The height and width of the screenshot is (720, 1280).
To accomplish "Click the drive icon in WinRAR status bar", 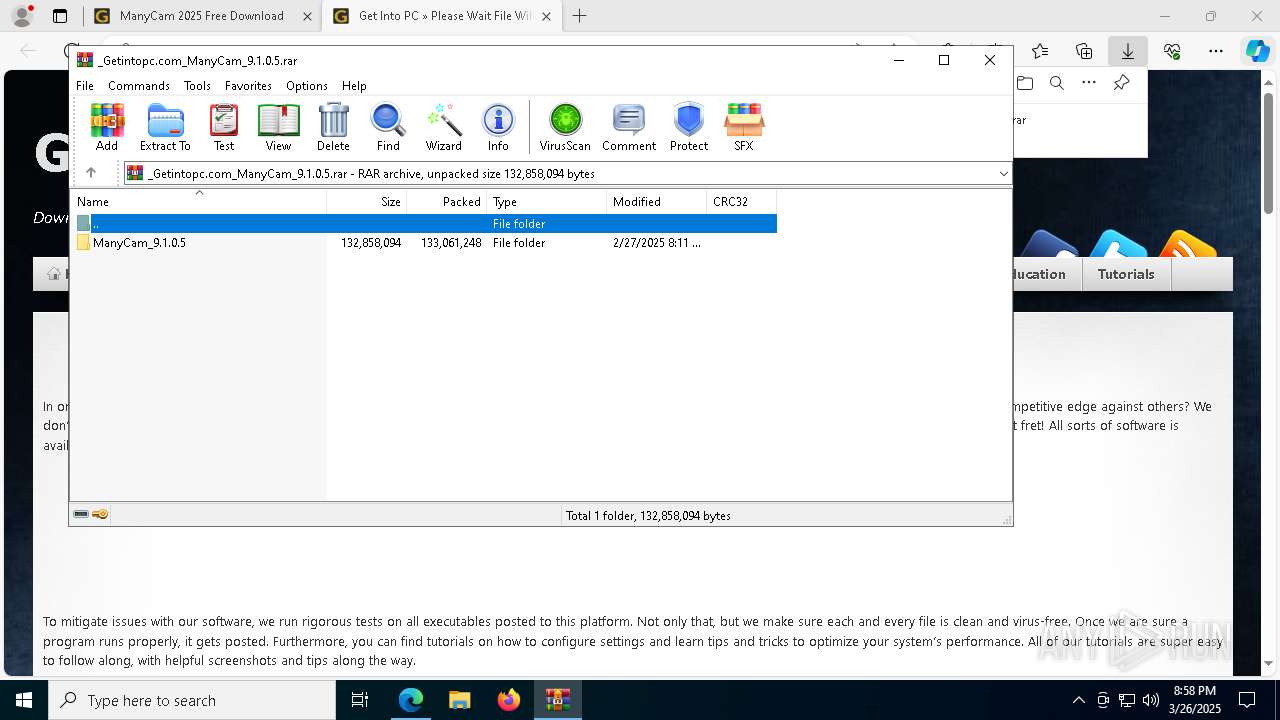I will (x=81, y=514).
